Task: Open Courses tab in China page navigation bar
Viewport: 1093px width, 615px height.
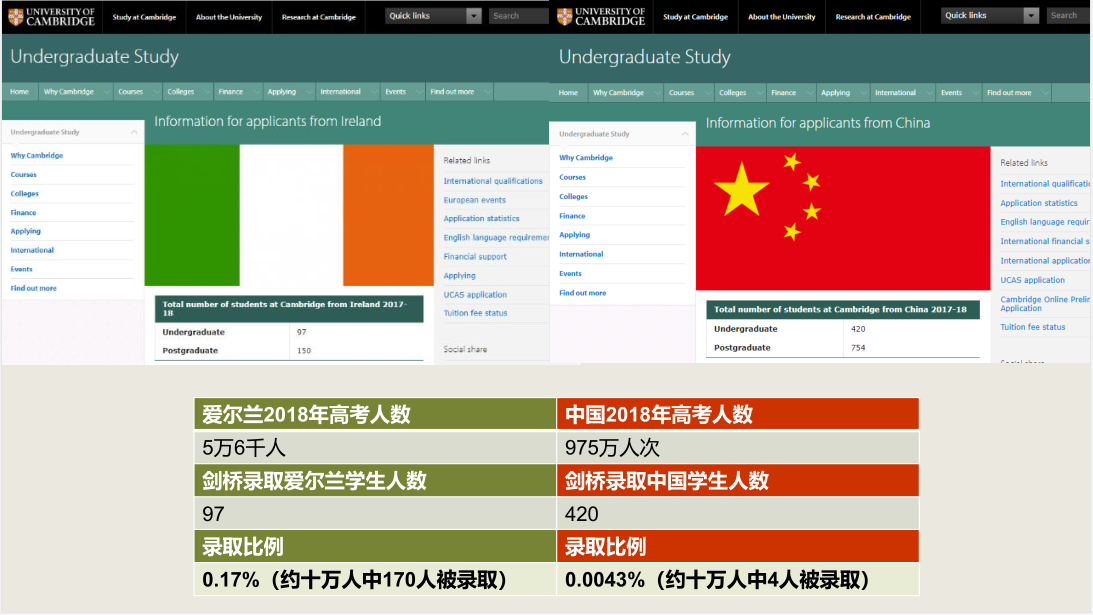Action: [681, 92]
